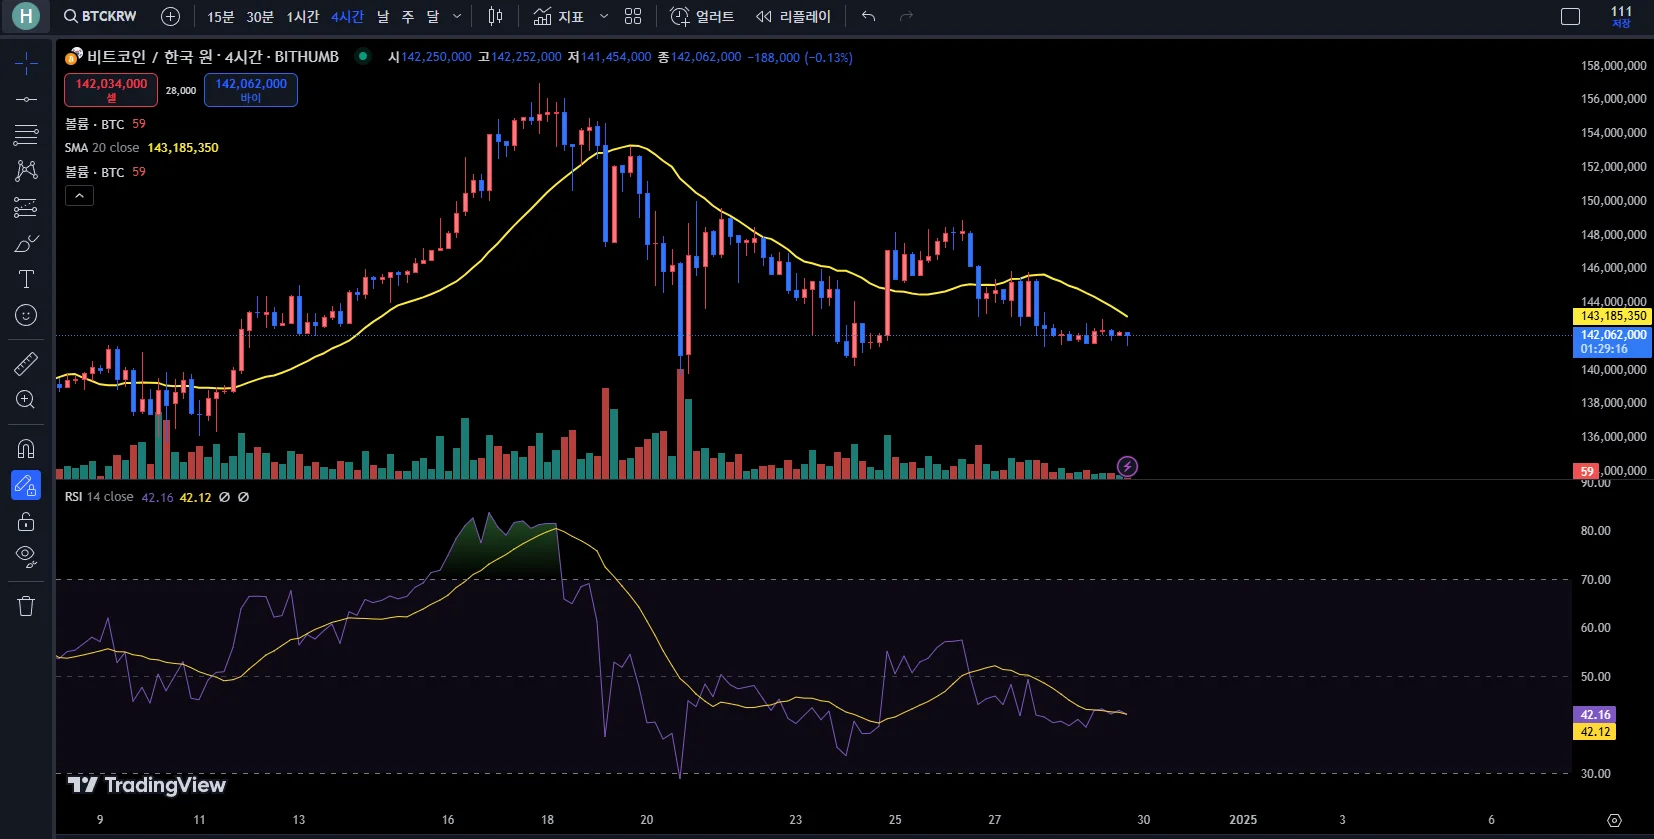
Task: Toggle lock all drawing tools
Action: [26, 521]
